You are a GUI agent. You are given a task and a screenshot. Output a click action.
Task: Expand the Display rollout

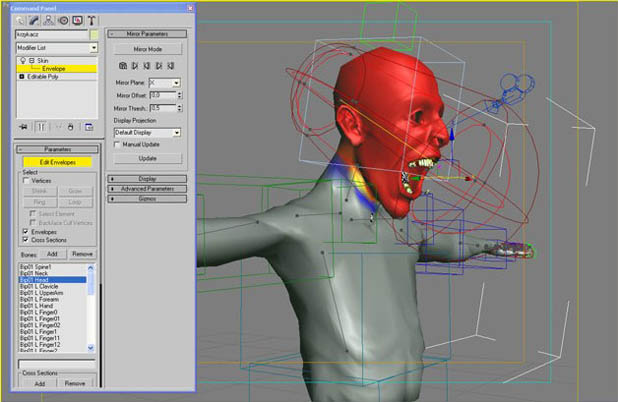[147, 179]
